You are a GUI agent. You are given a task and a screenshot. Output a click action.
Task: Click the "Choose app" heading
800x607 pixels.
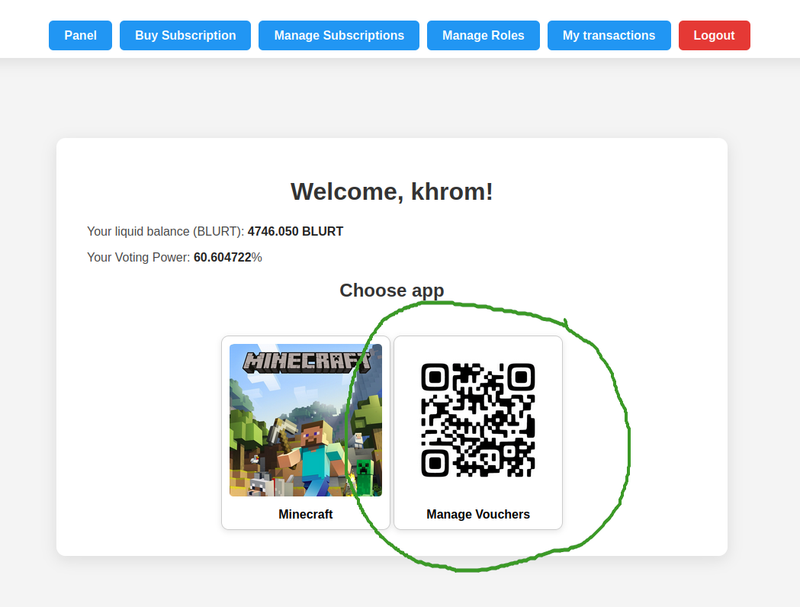[x=392, y=290]
